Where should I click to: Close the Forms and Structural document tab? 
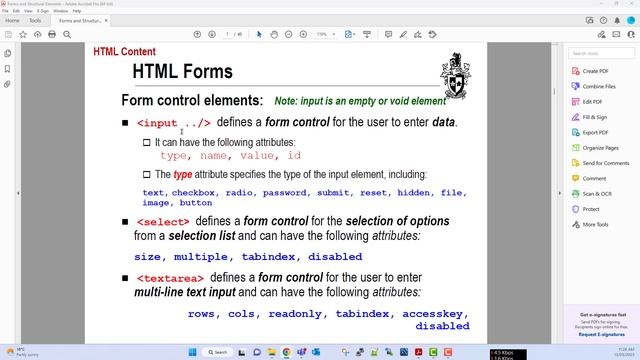point(106,20)
